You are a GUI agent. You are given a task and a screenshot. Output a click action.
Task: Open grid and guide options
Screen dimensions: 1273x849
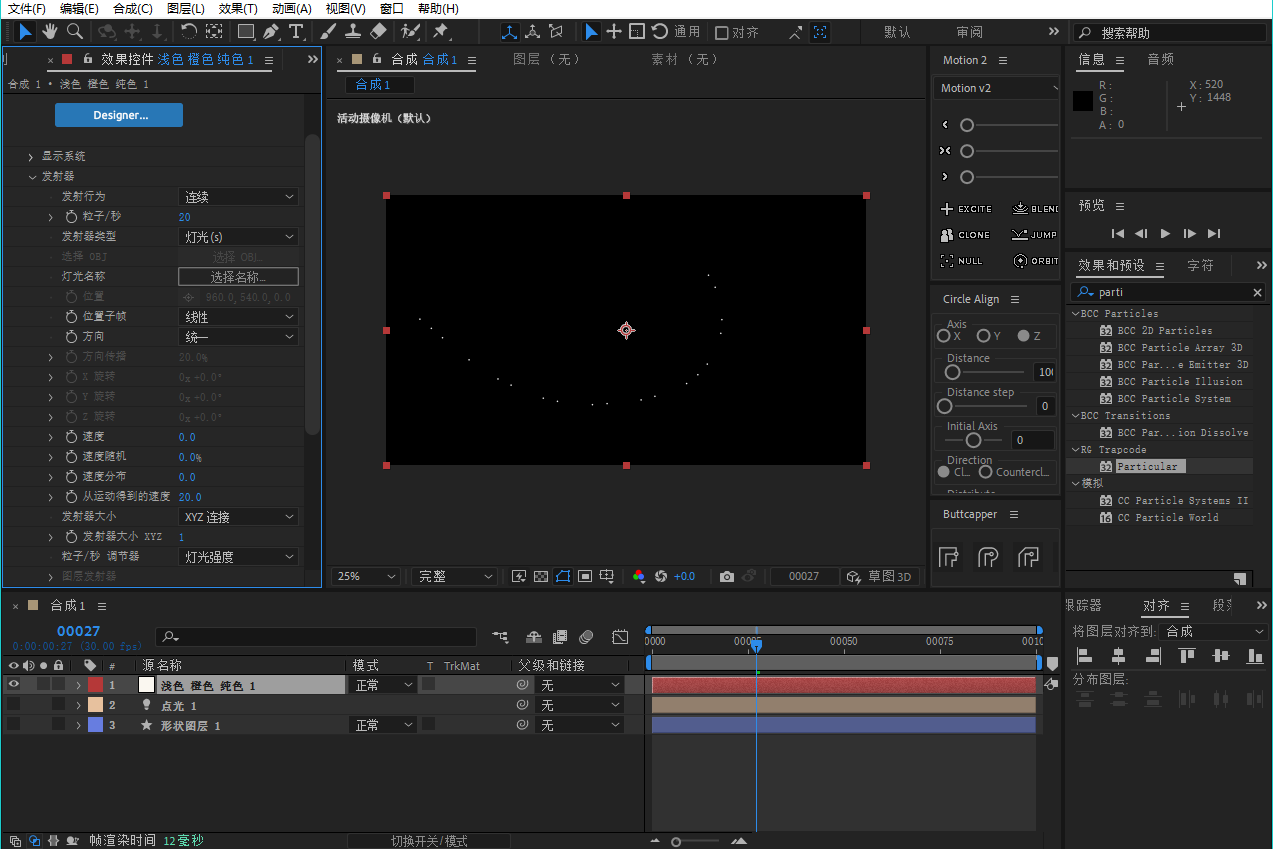pyautogui.click(x=607, y=576)
